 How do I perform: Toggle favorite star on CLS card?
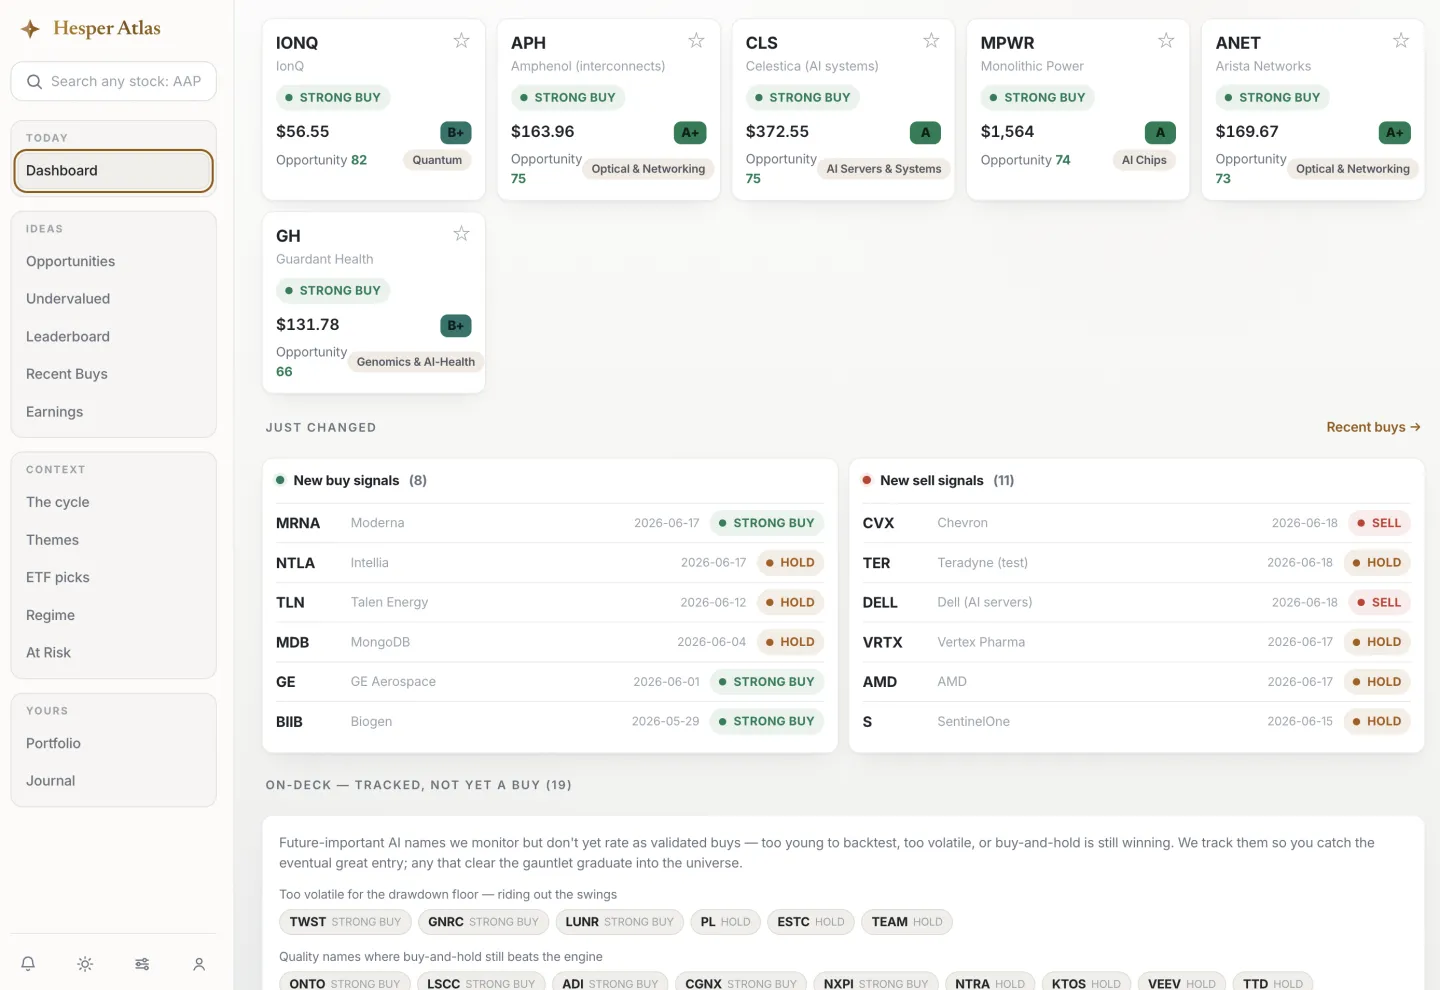[931, 41]
